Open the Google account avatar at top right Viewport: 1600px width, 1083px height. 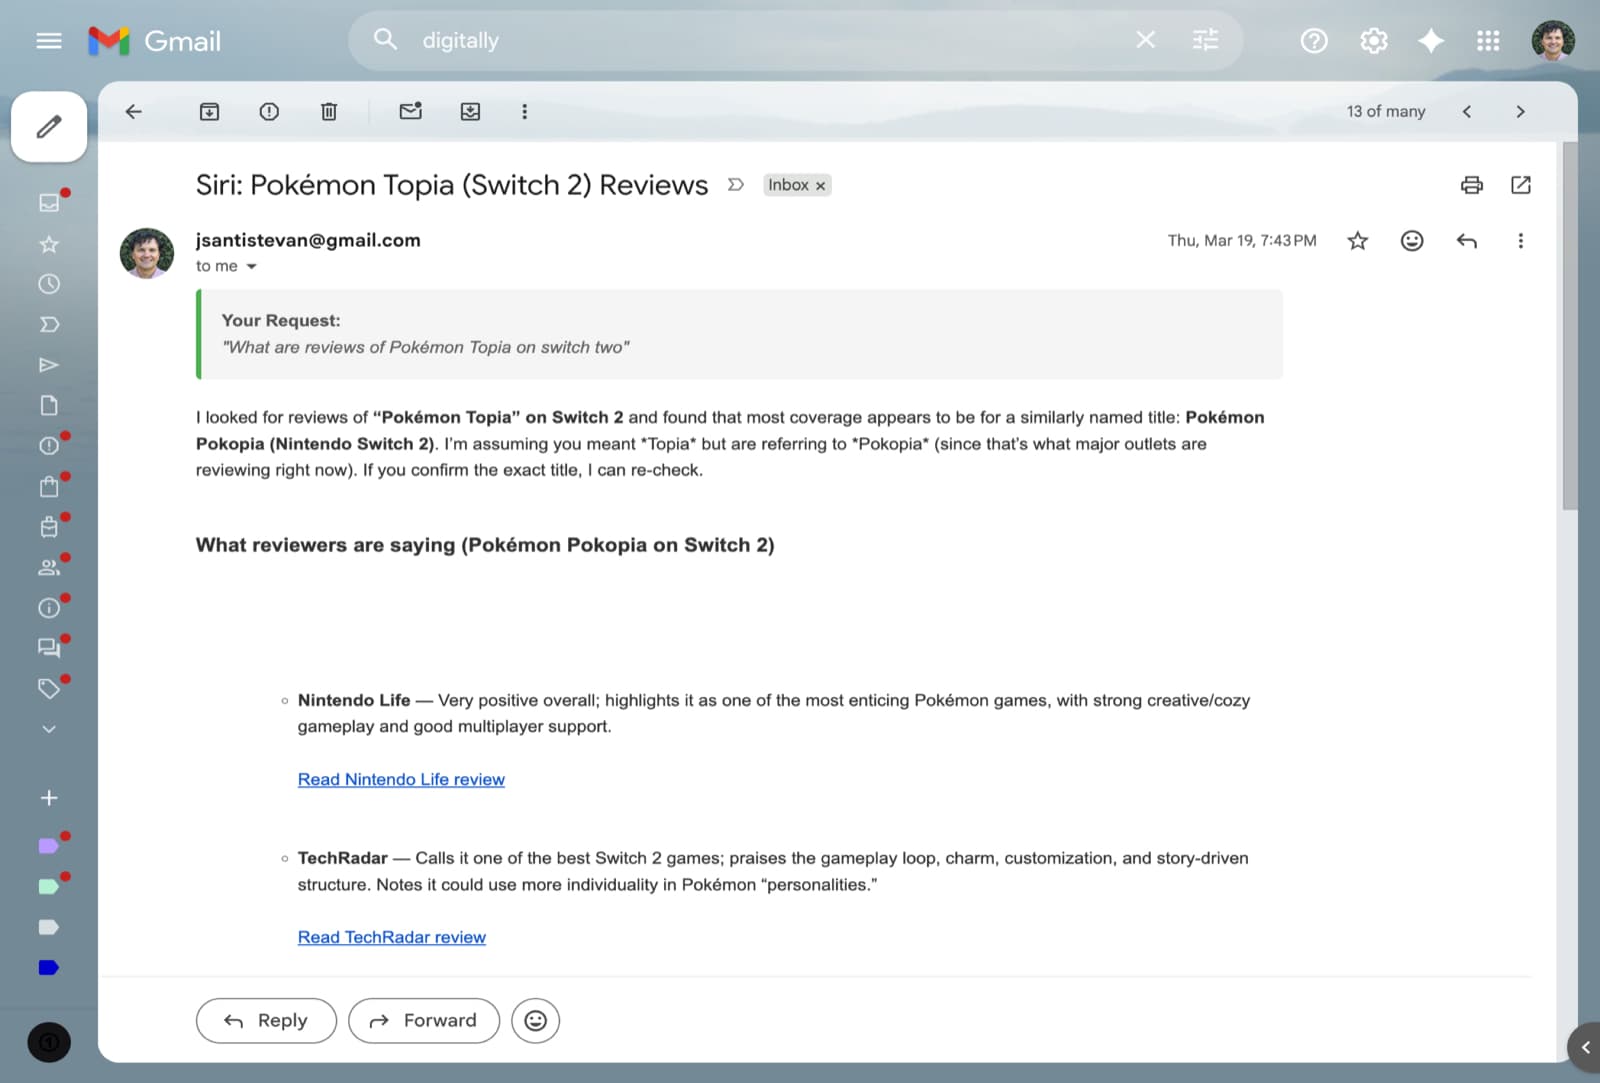click(x=1552, y=41)
